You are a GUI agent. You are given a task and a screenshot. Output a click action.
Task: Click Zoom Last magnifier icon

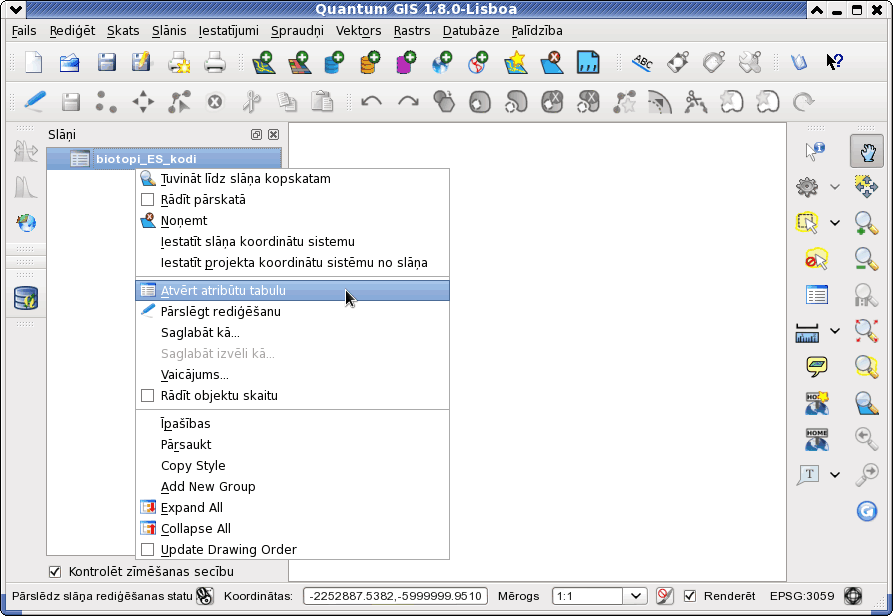point(866,438)
